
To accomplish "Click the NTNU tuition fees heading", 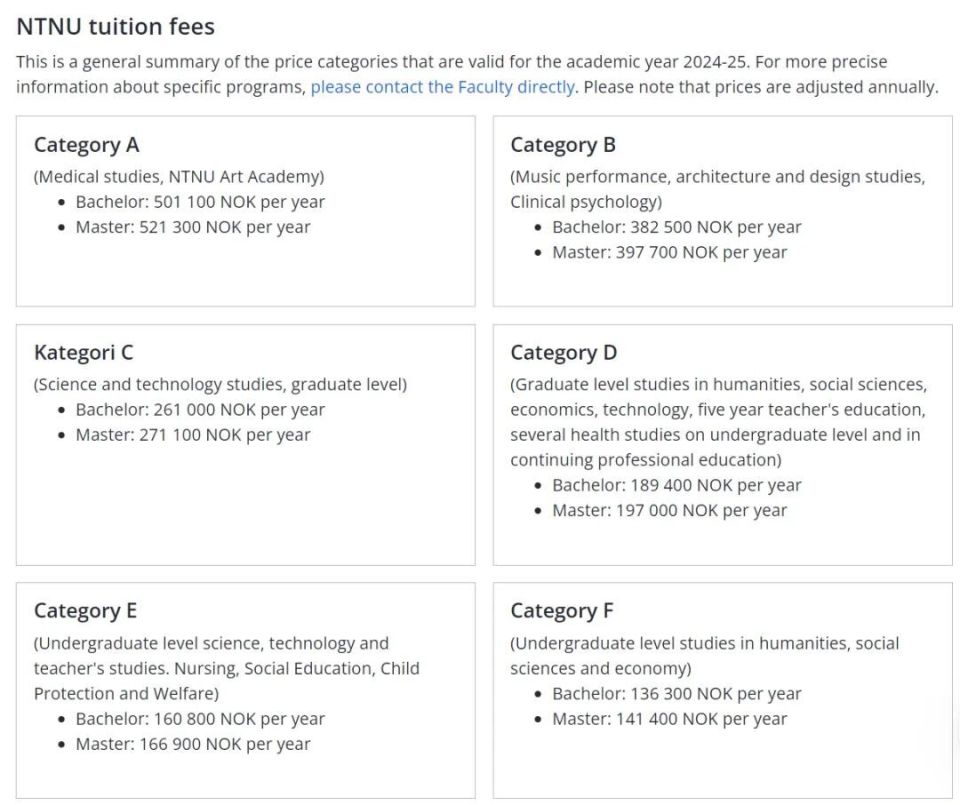I will (116, 27).
